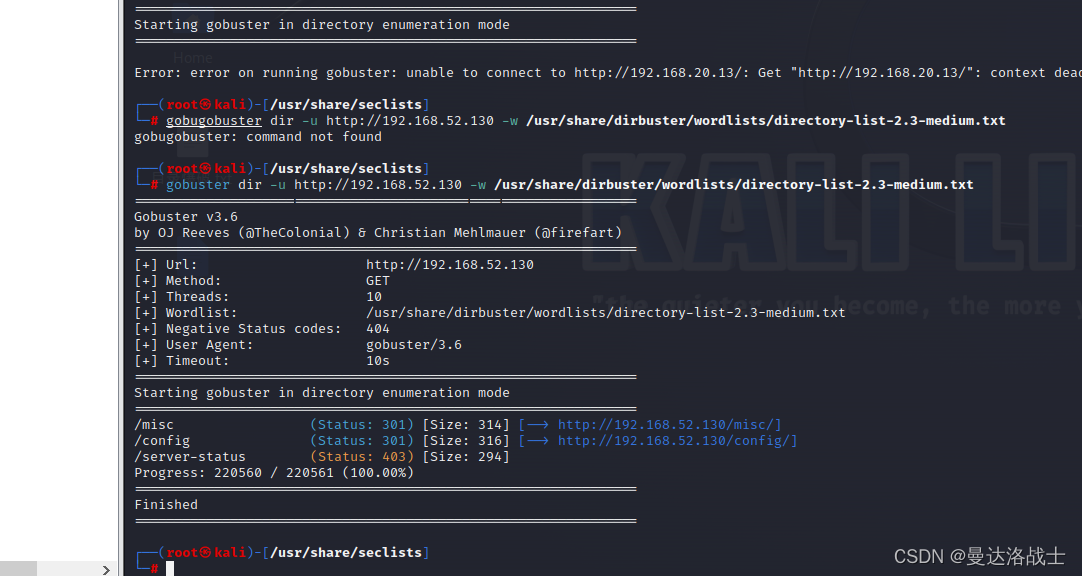Click URL http://192.168.52.130 in the gobugobuster command

[x=410, y=121]
